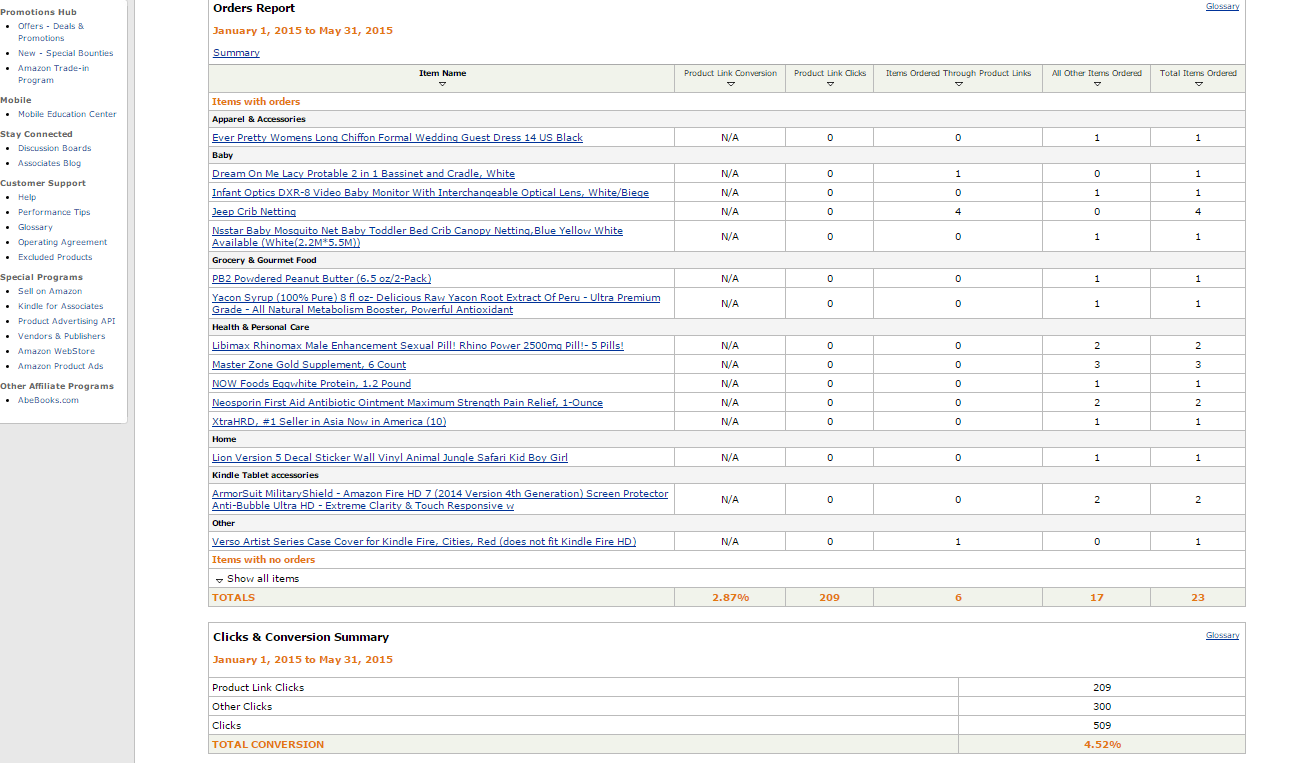Sort by Item Name column arrow
Screen dimensions: 1315x763
442,85
